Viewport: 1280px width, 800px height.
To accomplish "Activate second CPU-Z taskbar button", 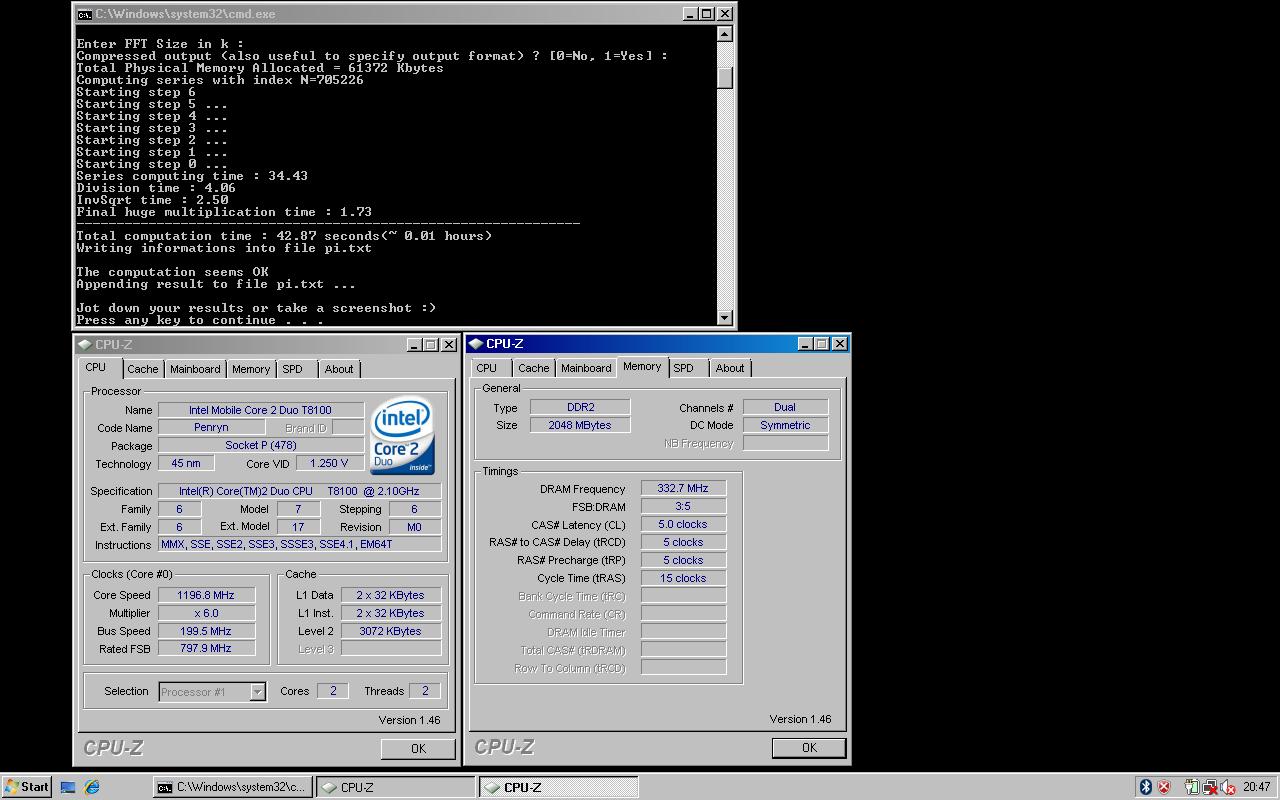I will 558,787.
